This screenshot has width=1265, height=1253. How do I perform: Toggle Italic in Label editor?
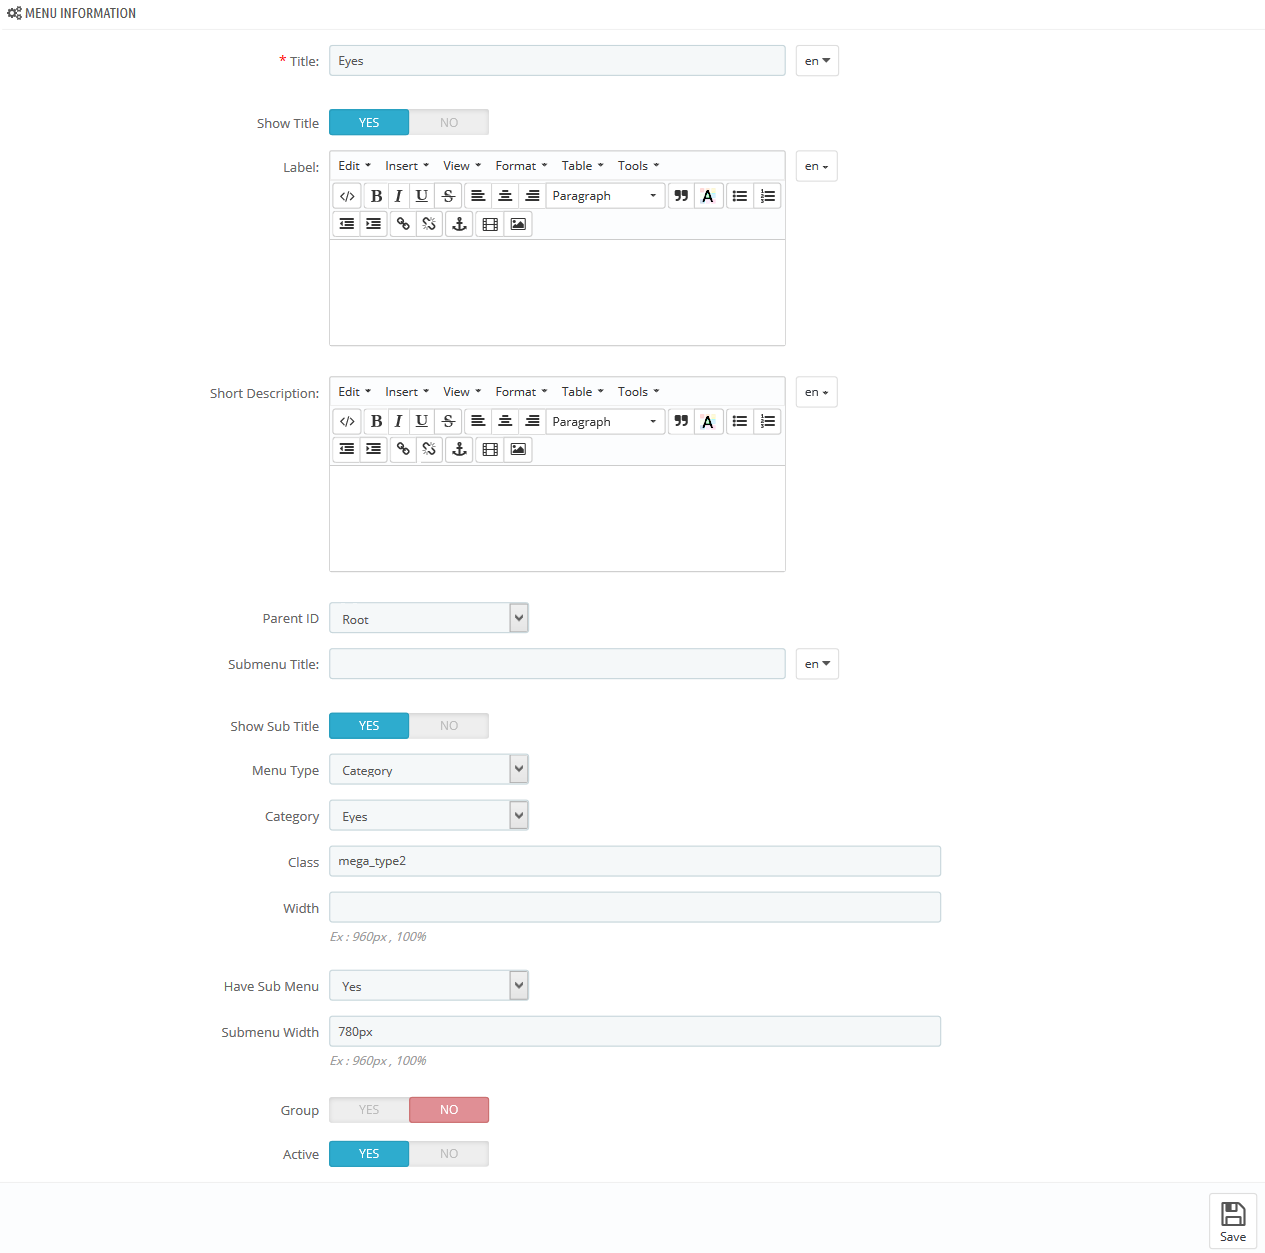tap(398, 196)
